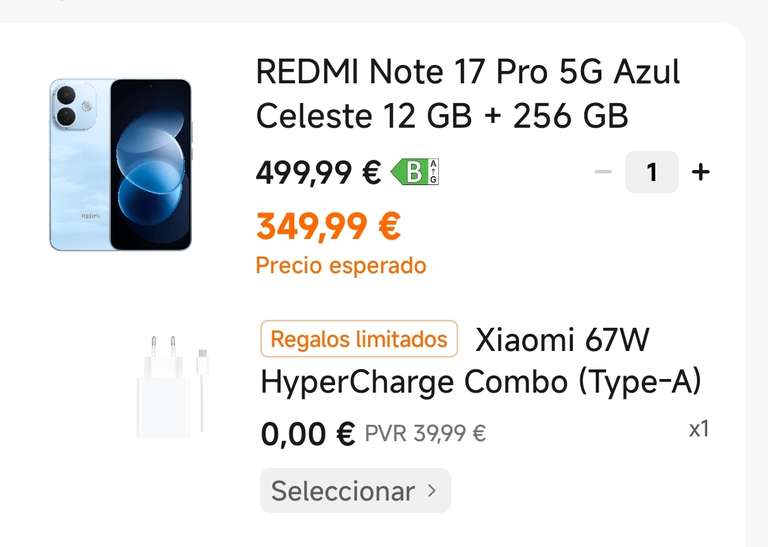The height and width of the screenshot is (547, 768).
Task: Tap the charger plug prongs in gift image
Action: (x=164, y=347)
